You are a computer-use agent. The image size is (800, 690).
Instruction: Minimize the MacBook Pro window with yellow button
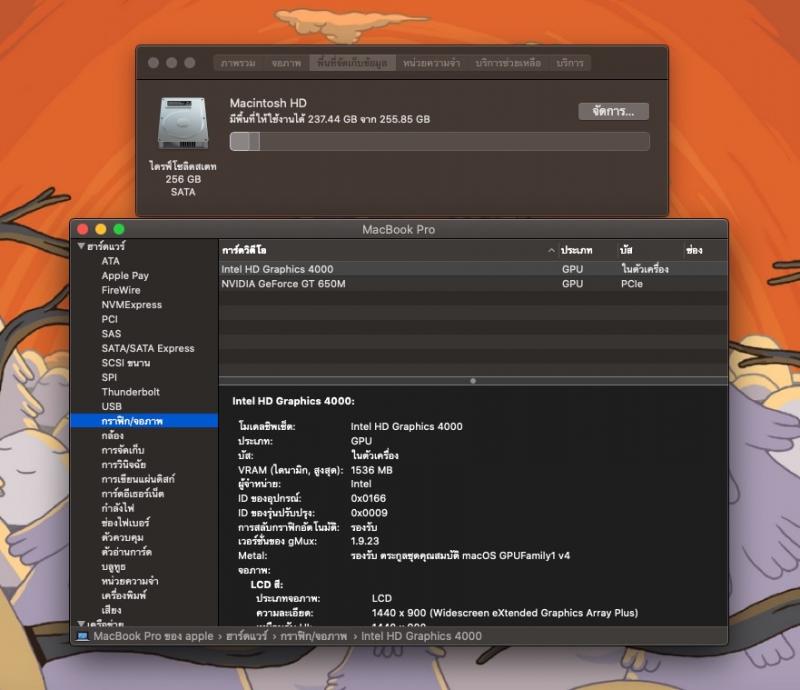click(101, 229)
